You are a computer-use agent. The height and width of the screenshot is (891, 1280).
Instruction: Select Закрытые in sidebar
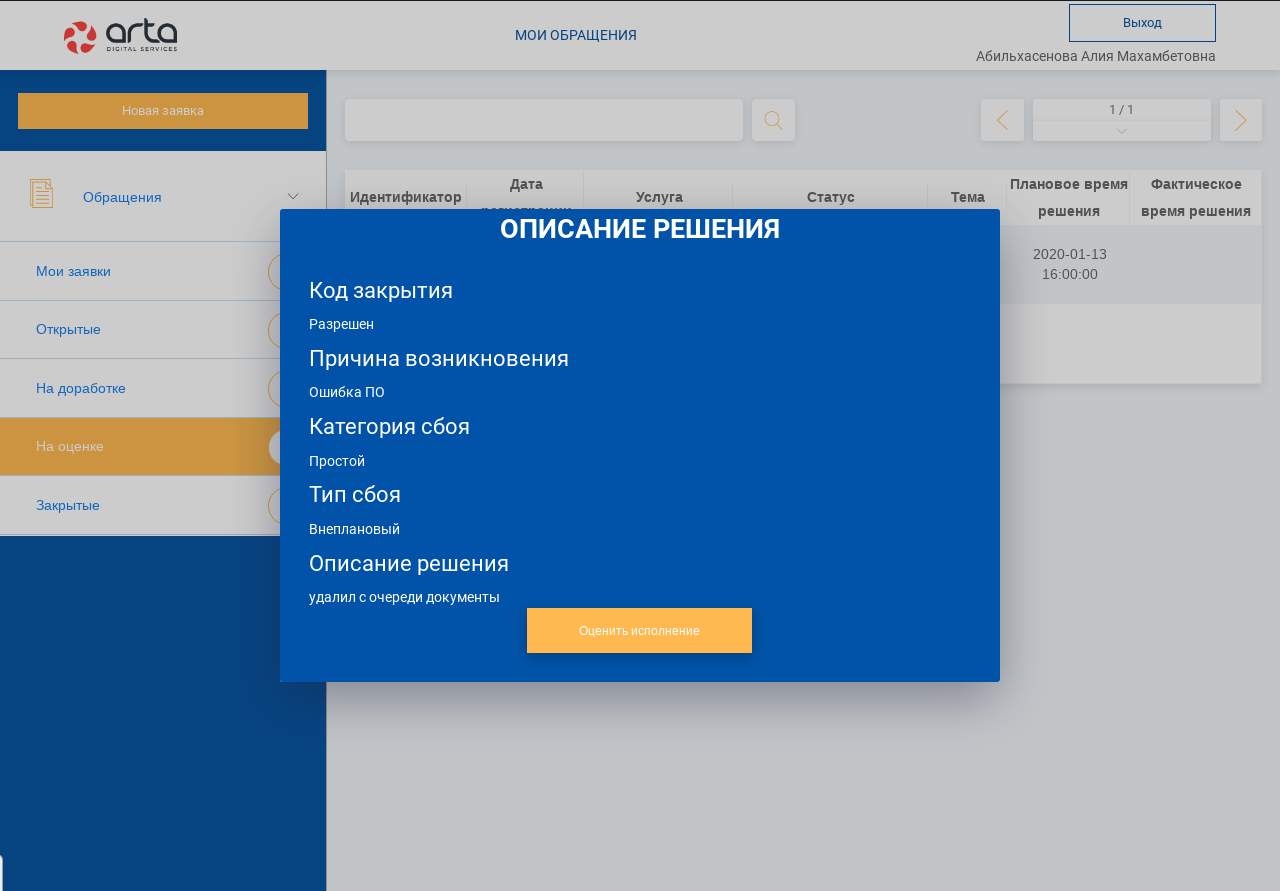click(x=163, y=505)
